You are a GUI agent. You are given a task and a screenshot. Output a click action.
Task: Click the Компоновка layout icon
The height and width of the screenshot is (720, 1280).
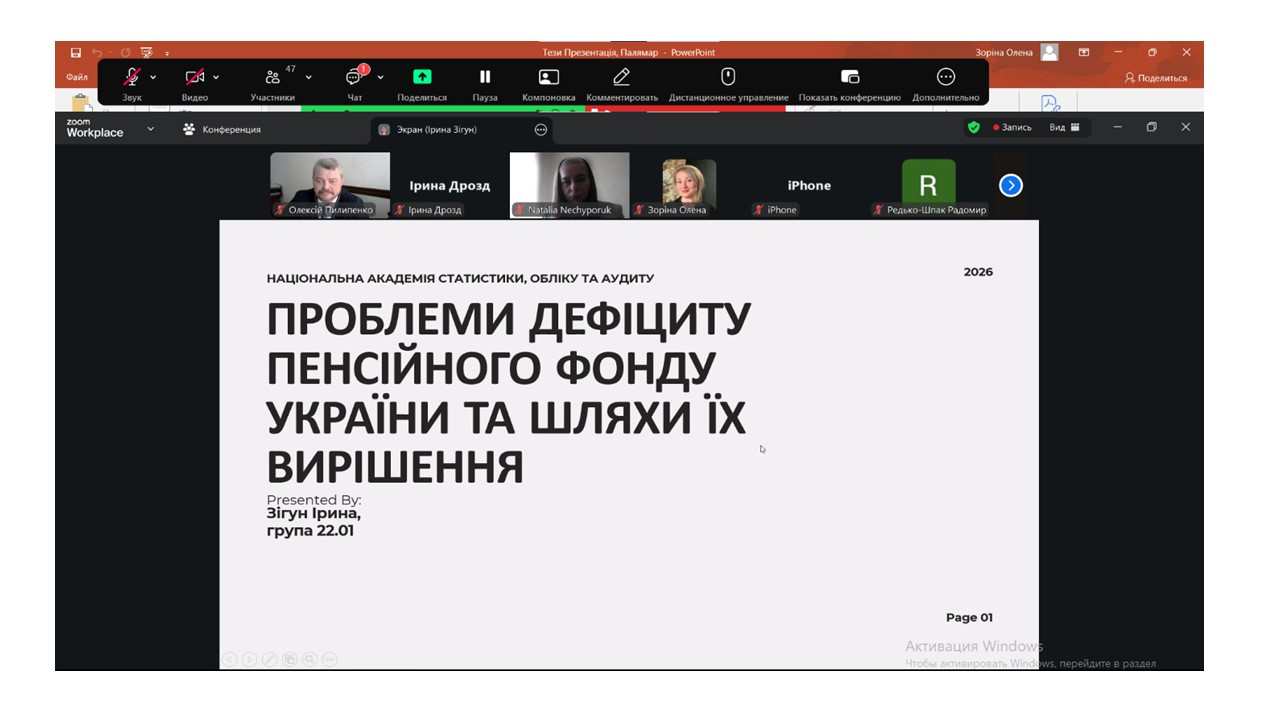coord(548,77)
